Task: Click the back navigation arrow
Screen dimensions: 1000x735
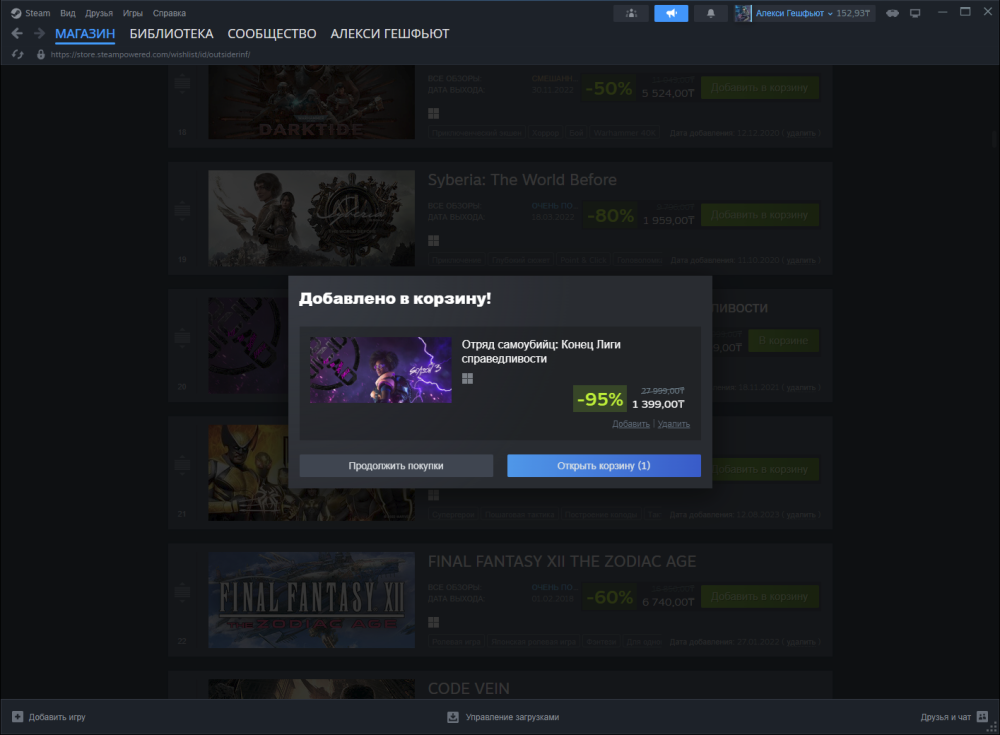Action: [x=17, y=34]
